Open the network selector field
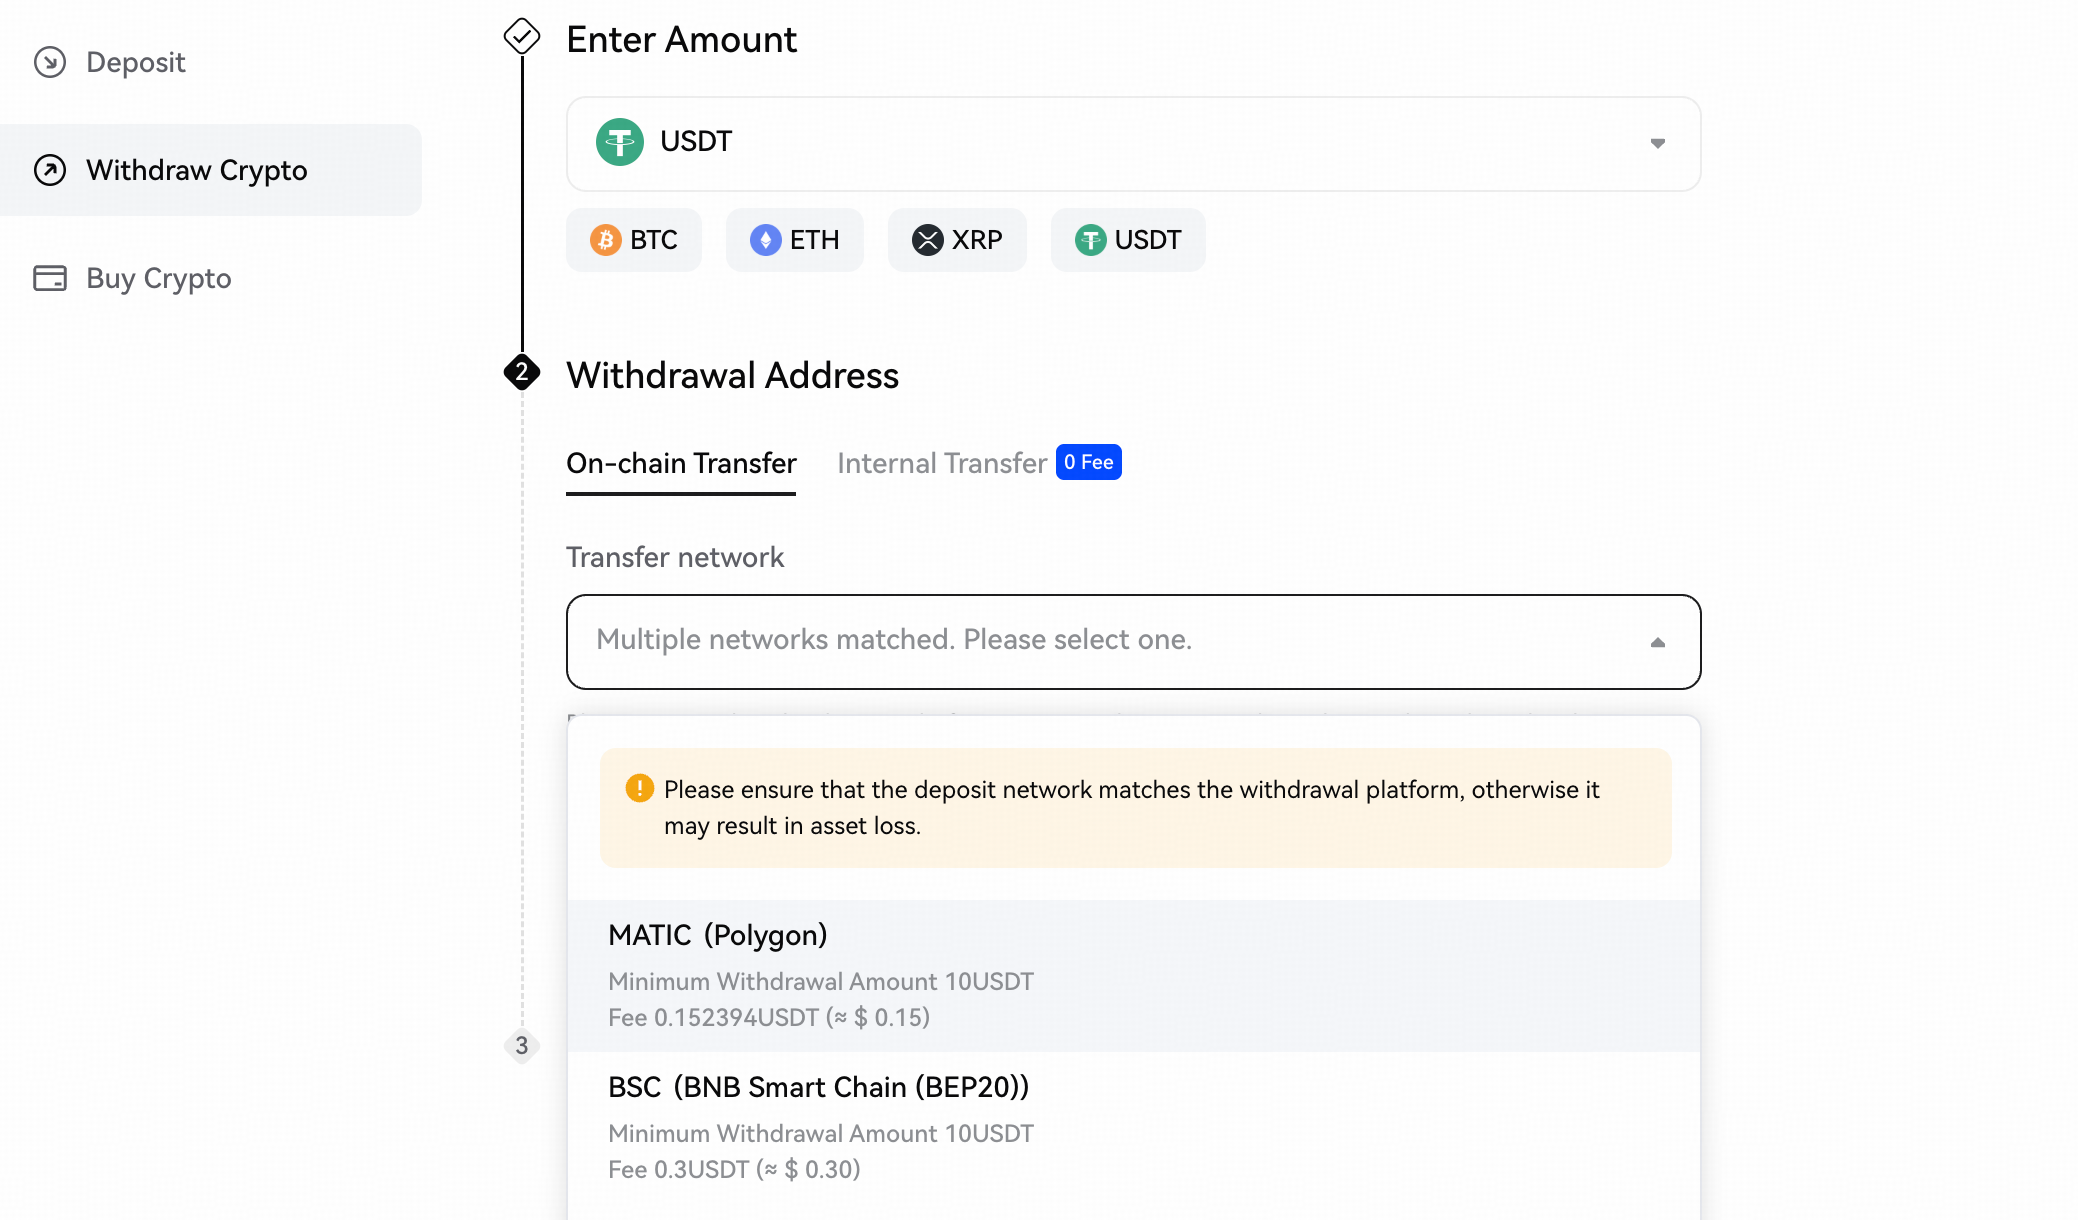Image resolution: width=2078 pixels, height=1220 pixels. (x=1134, y=642)
